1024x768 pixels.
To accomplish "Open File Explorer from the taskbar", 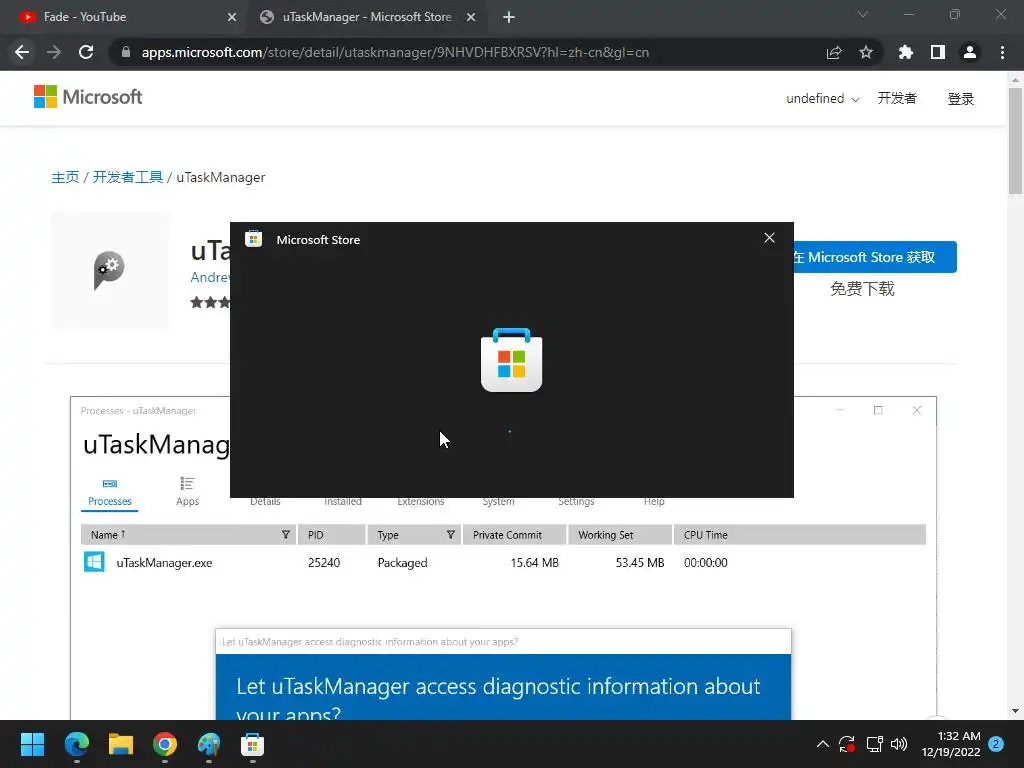I will [121, 744].
